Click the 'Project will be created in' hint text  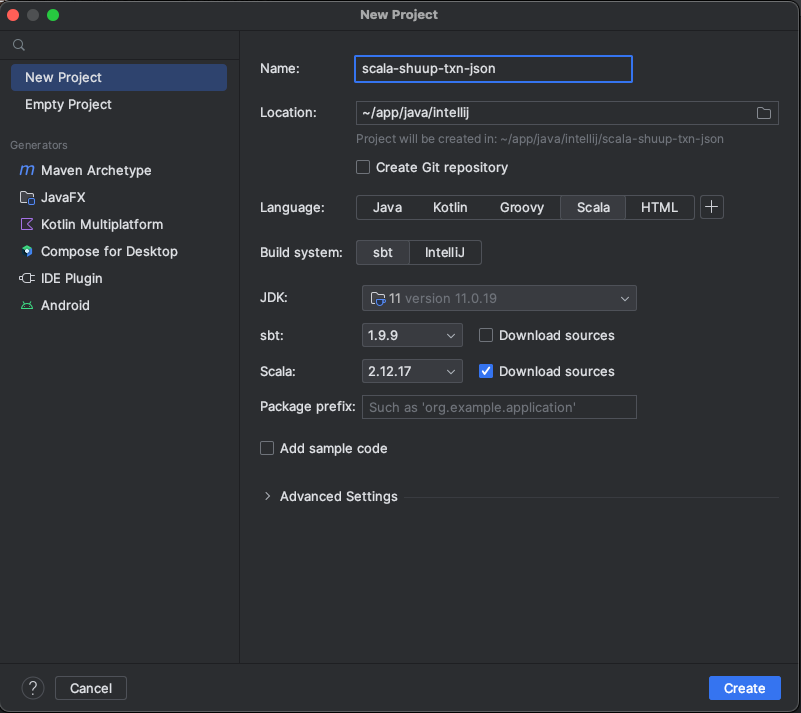tap(539, 139)
